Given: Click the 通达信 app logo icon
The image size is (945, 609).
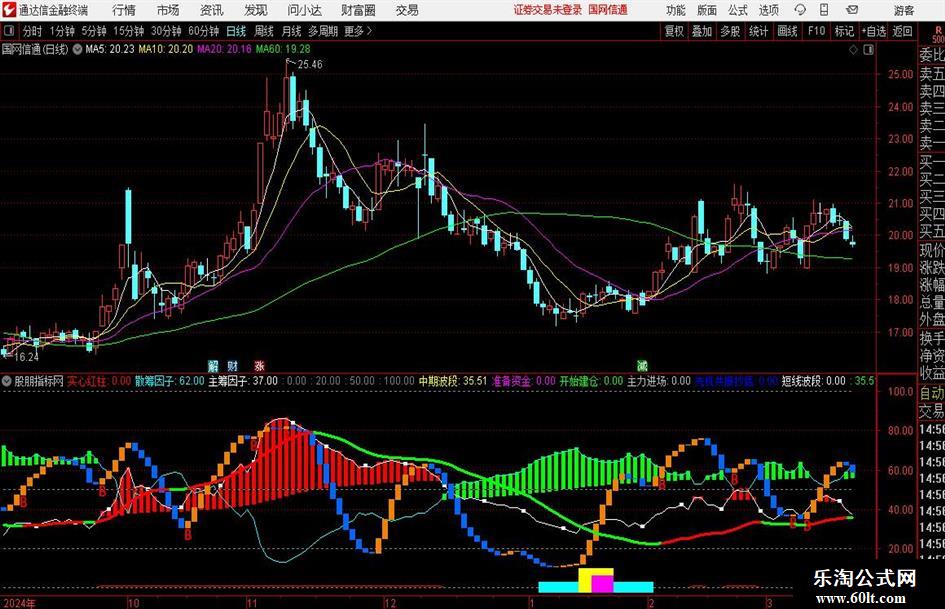Looking at the screenshot, I should [x=10, y=10].
